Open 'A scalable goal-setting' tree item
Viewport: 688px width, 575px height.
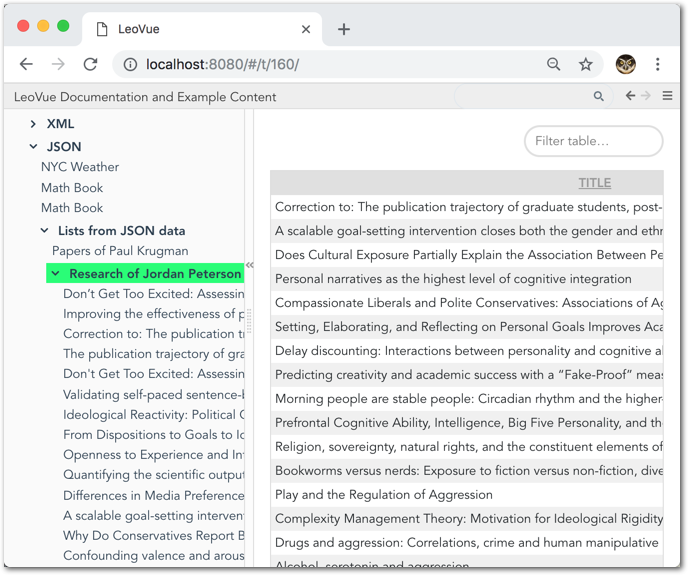pos(154,515)
